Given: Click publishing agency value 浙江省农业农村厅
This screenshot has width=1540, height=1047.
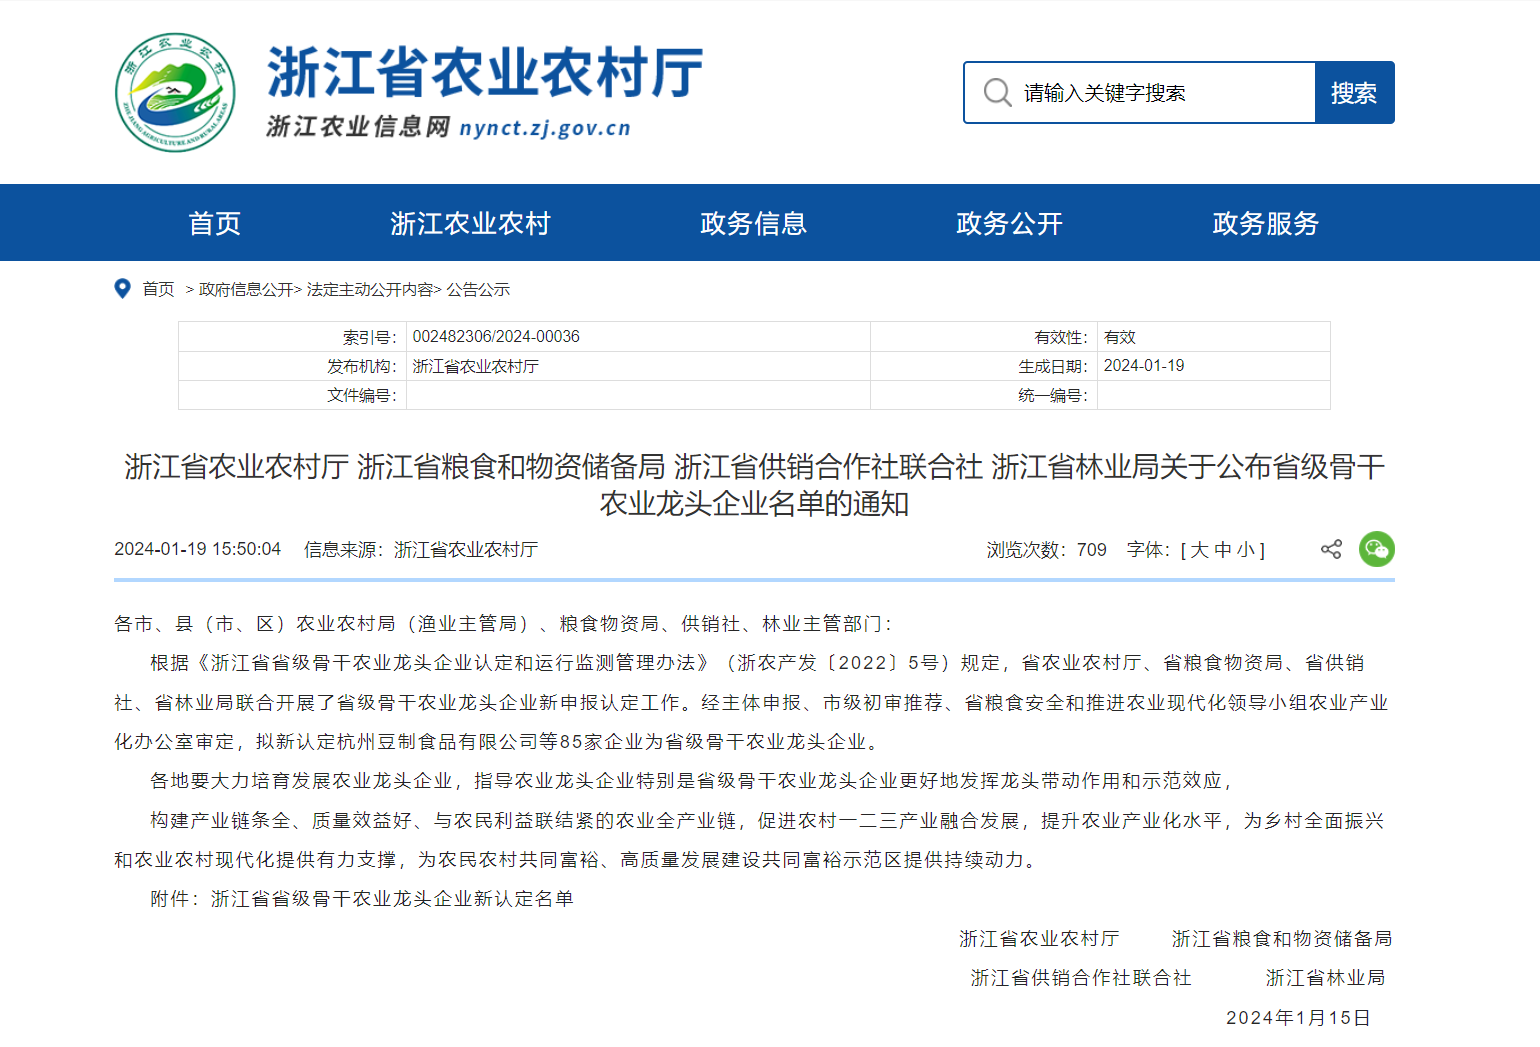Looking at the screenshot, I should pos(476,366).
